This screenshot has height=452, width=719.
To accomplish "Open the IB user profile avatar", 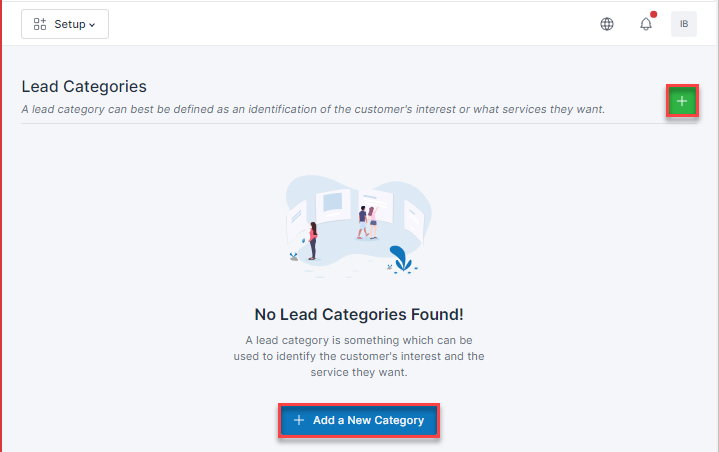I will [684, 24].
